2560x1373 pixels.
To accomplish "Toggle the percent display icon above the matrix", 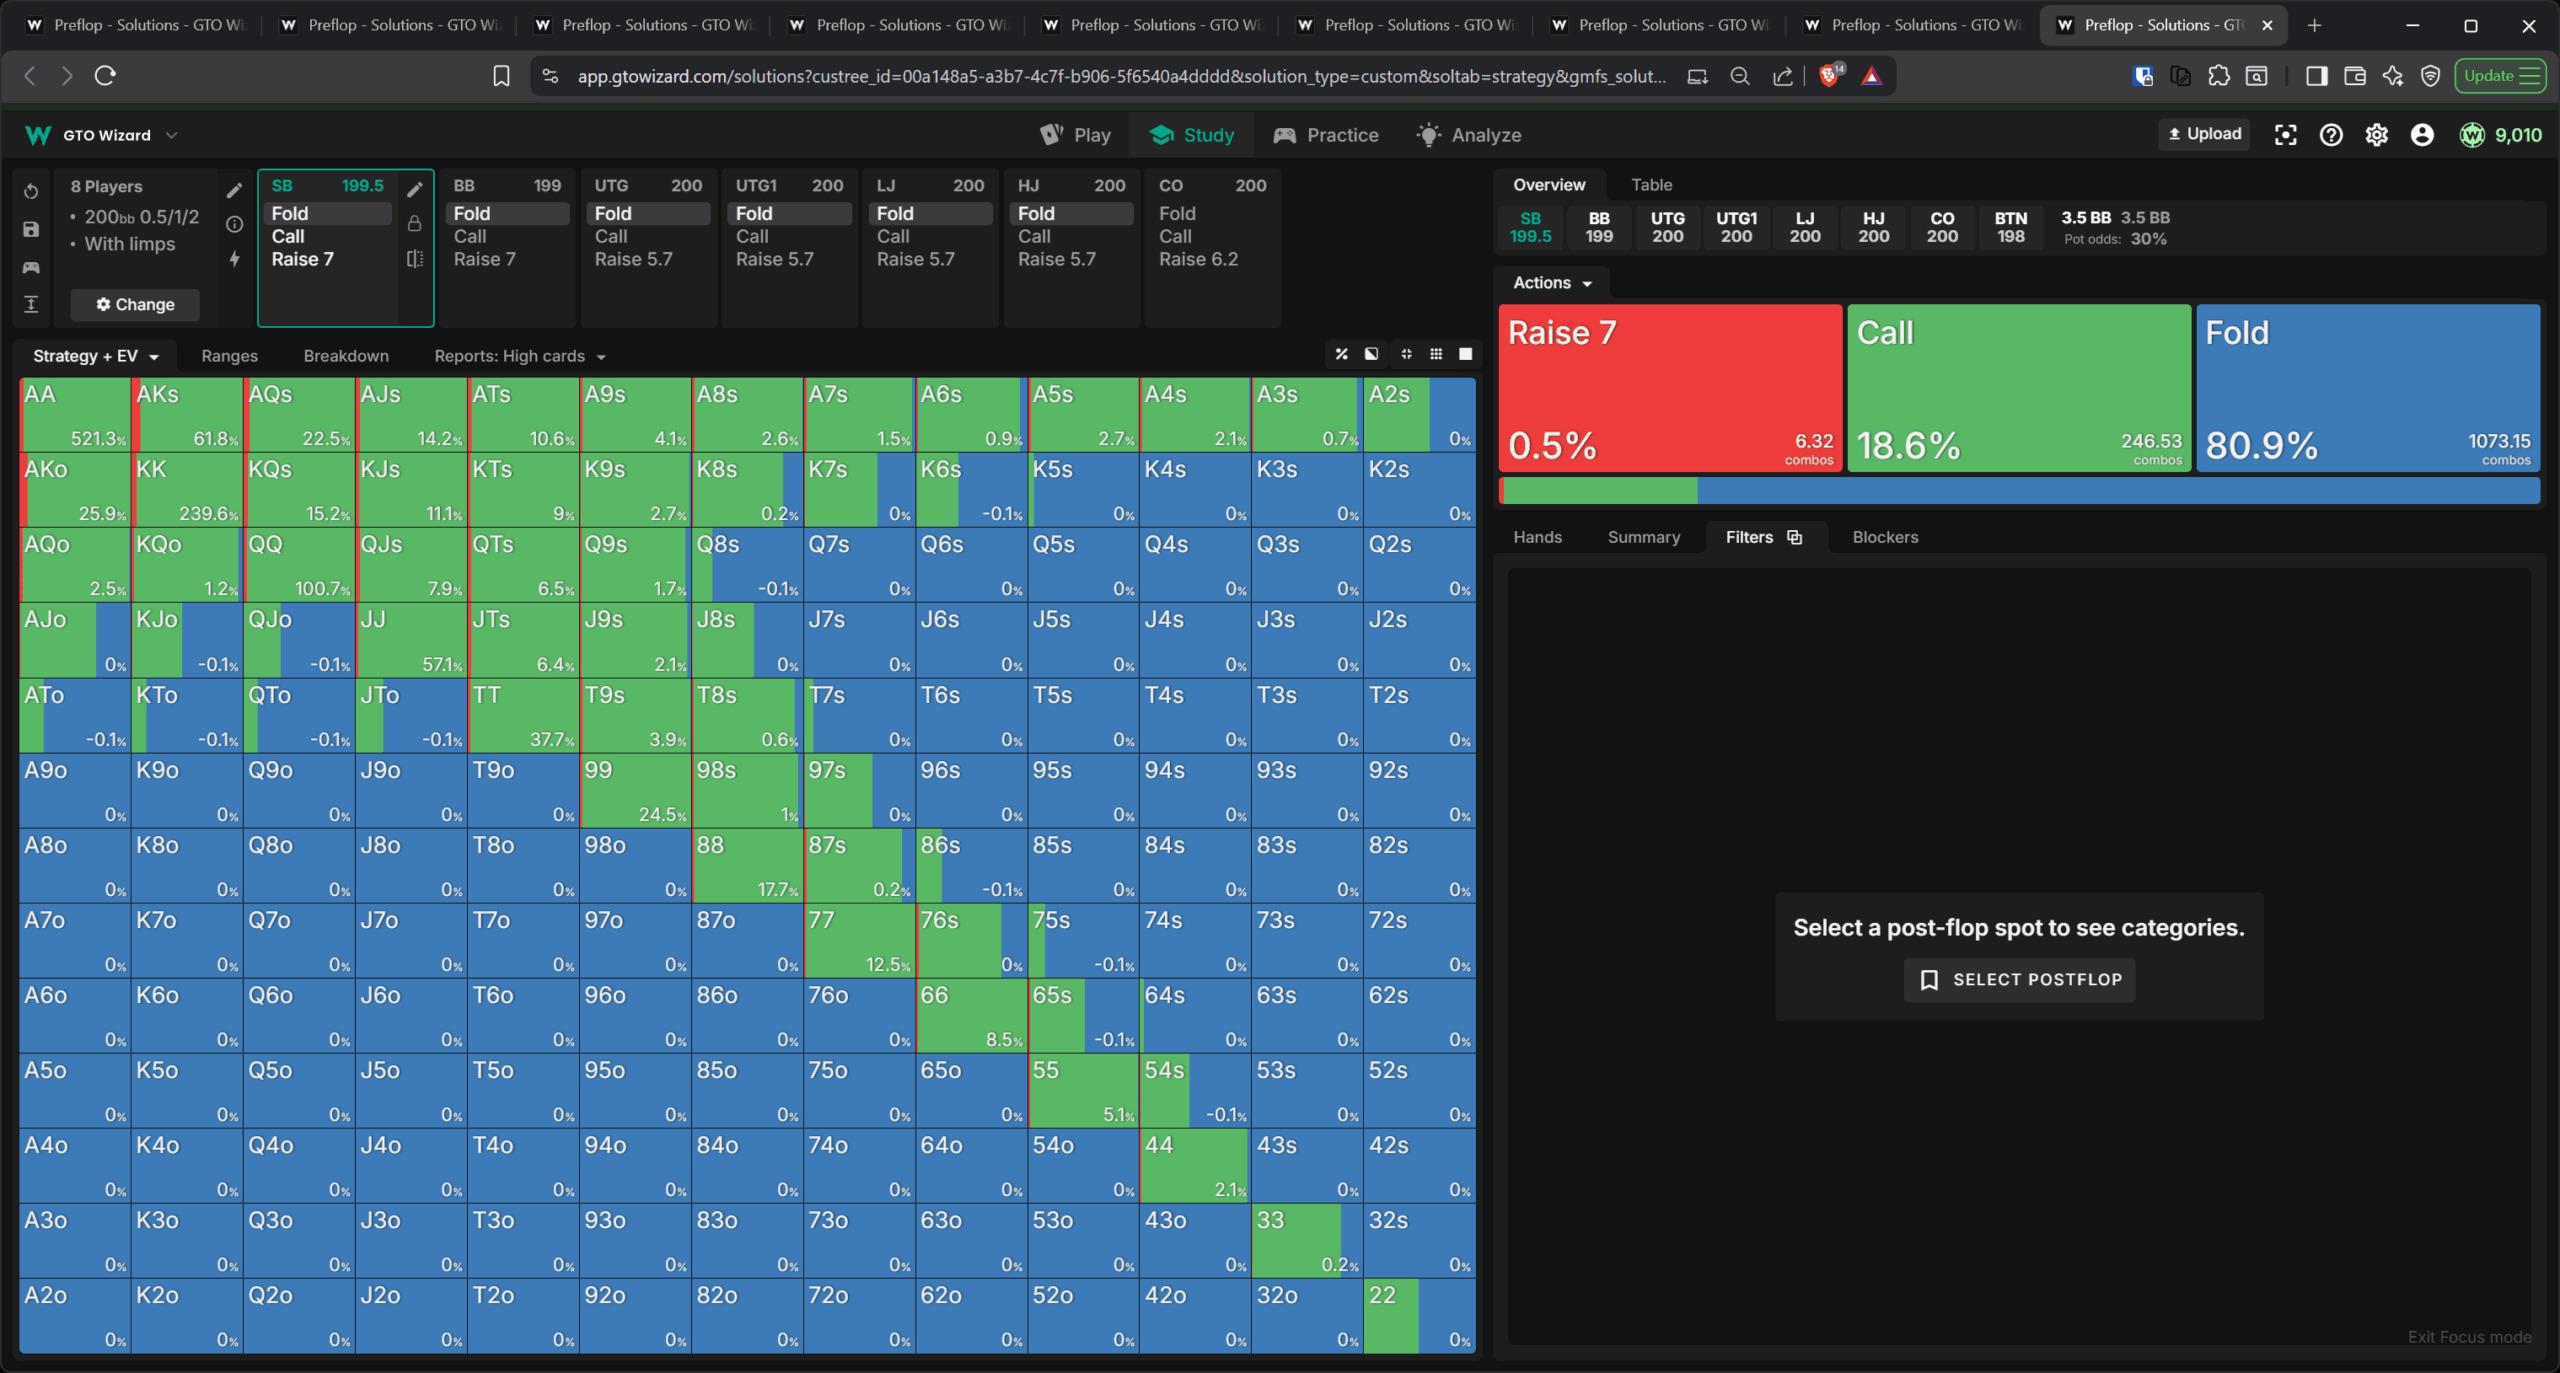I will click(x=1341, y=354).
